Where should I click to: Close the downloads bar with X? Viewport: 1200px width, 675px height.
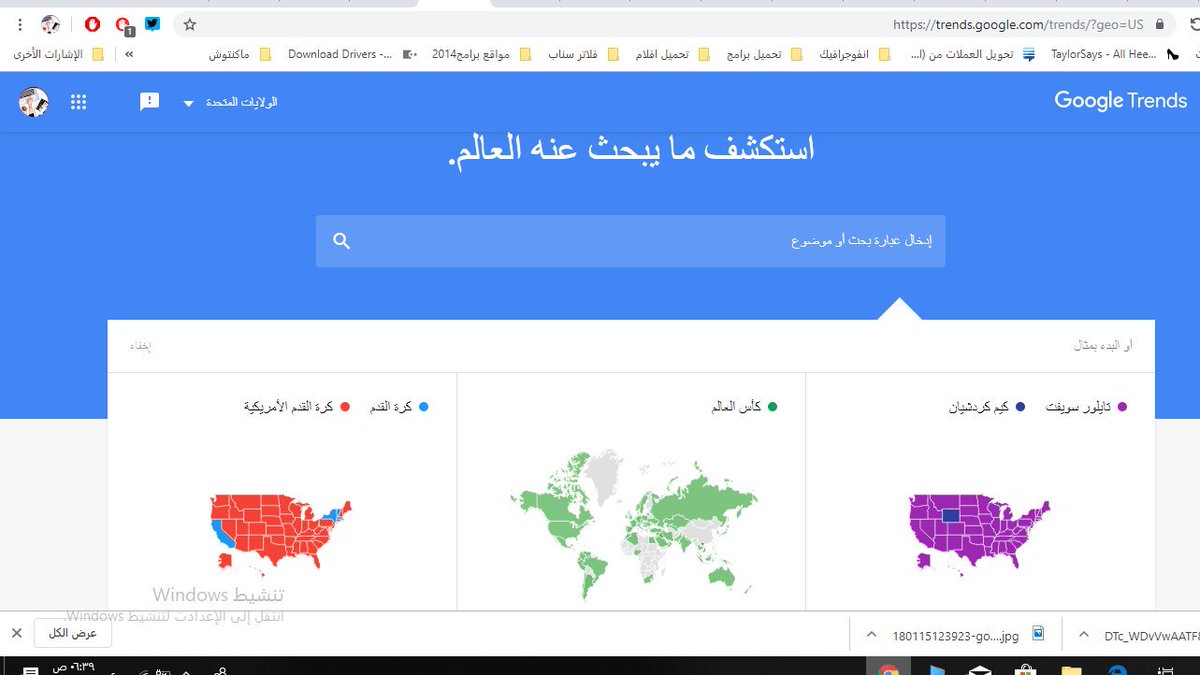tap(16, 633)
